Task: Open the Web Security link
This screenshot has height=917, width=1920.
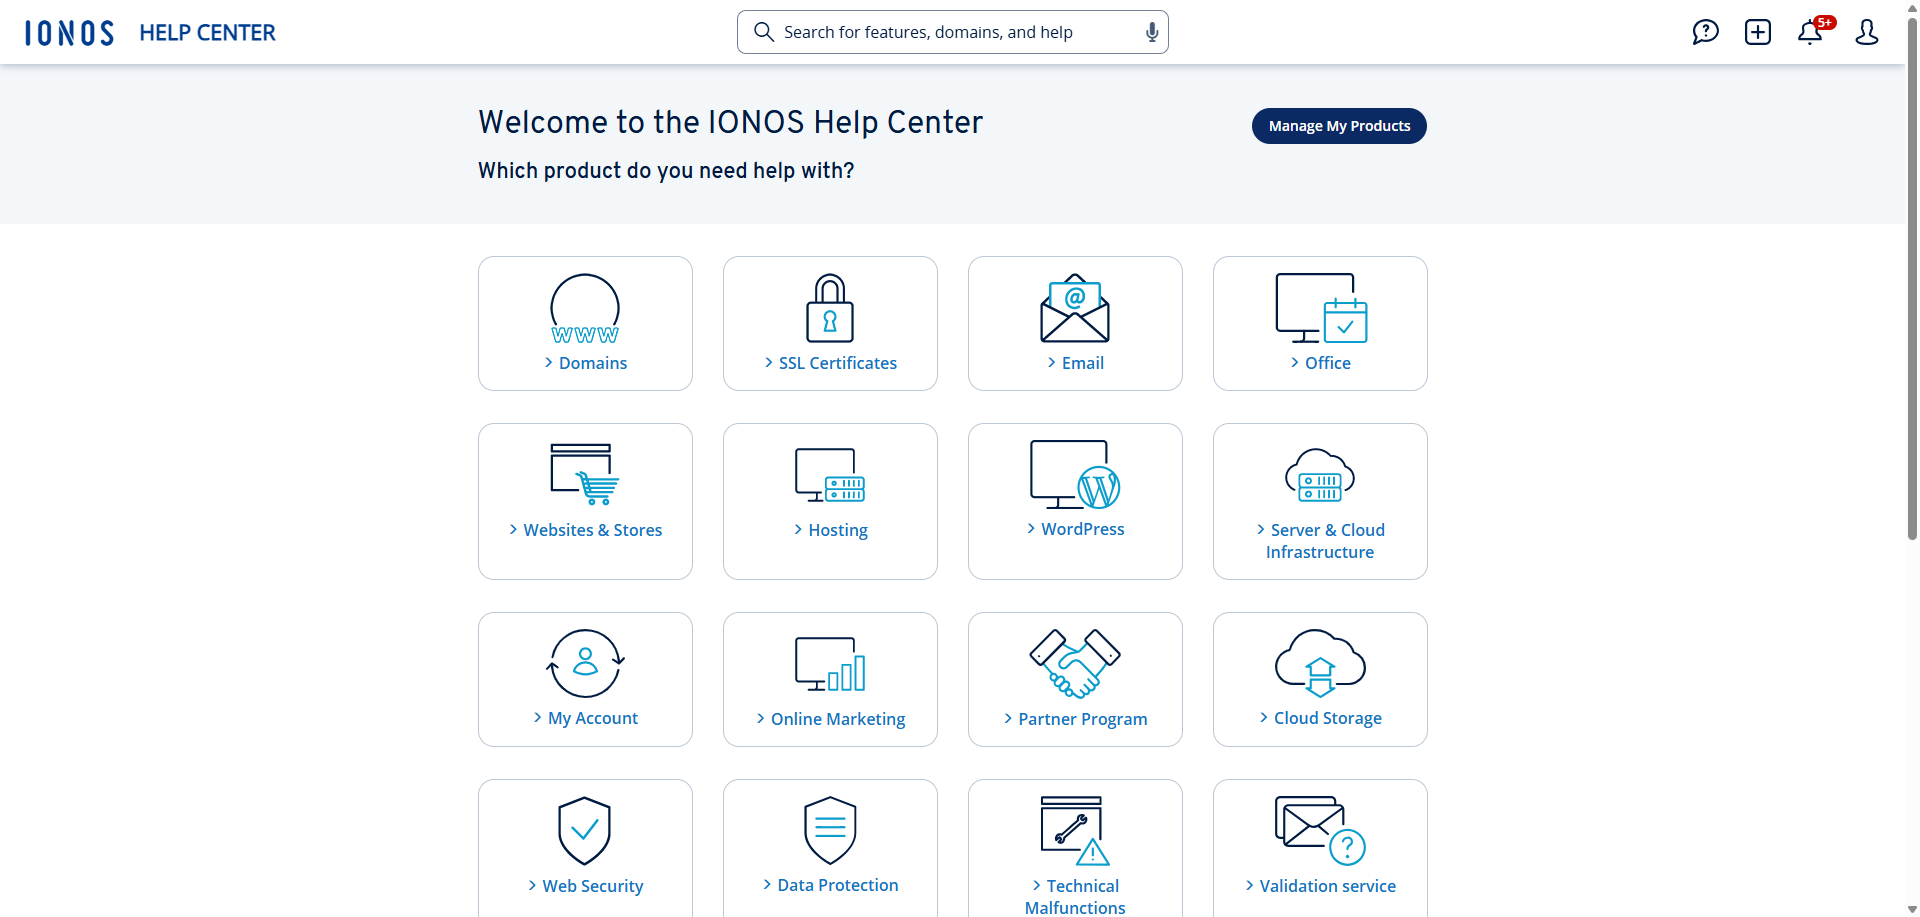Action: click(x=585, y=886)
